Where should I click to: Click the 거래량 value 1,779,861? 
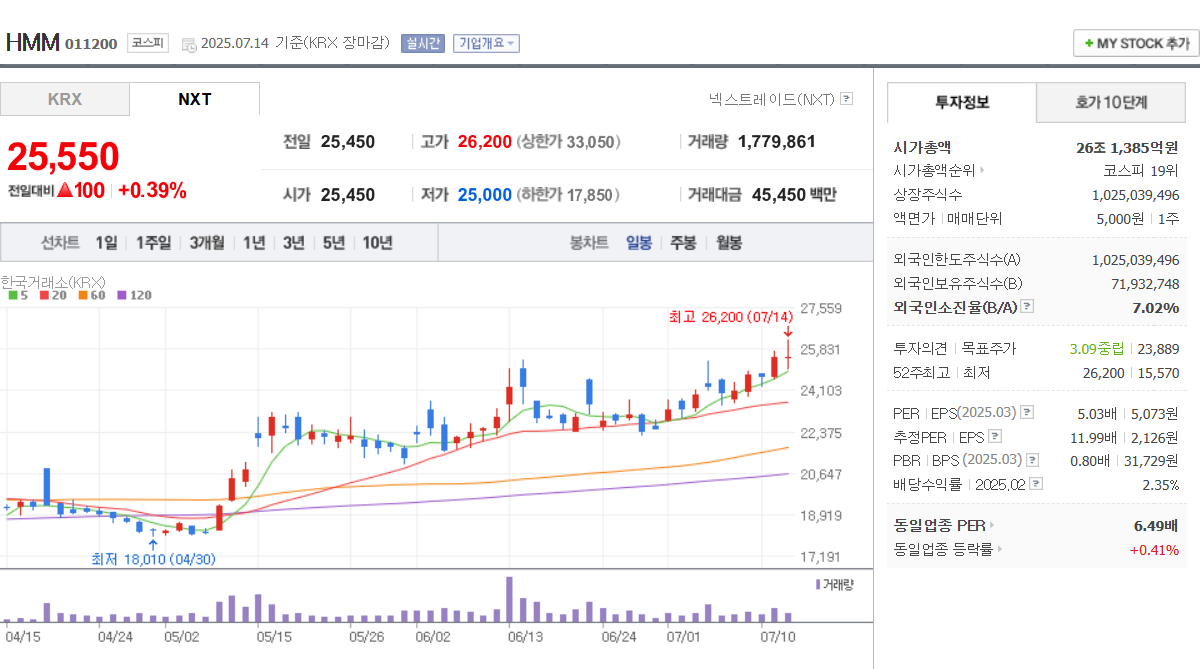(x=777, y=142)
